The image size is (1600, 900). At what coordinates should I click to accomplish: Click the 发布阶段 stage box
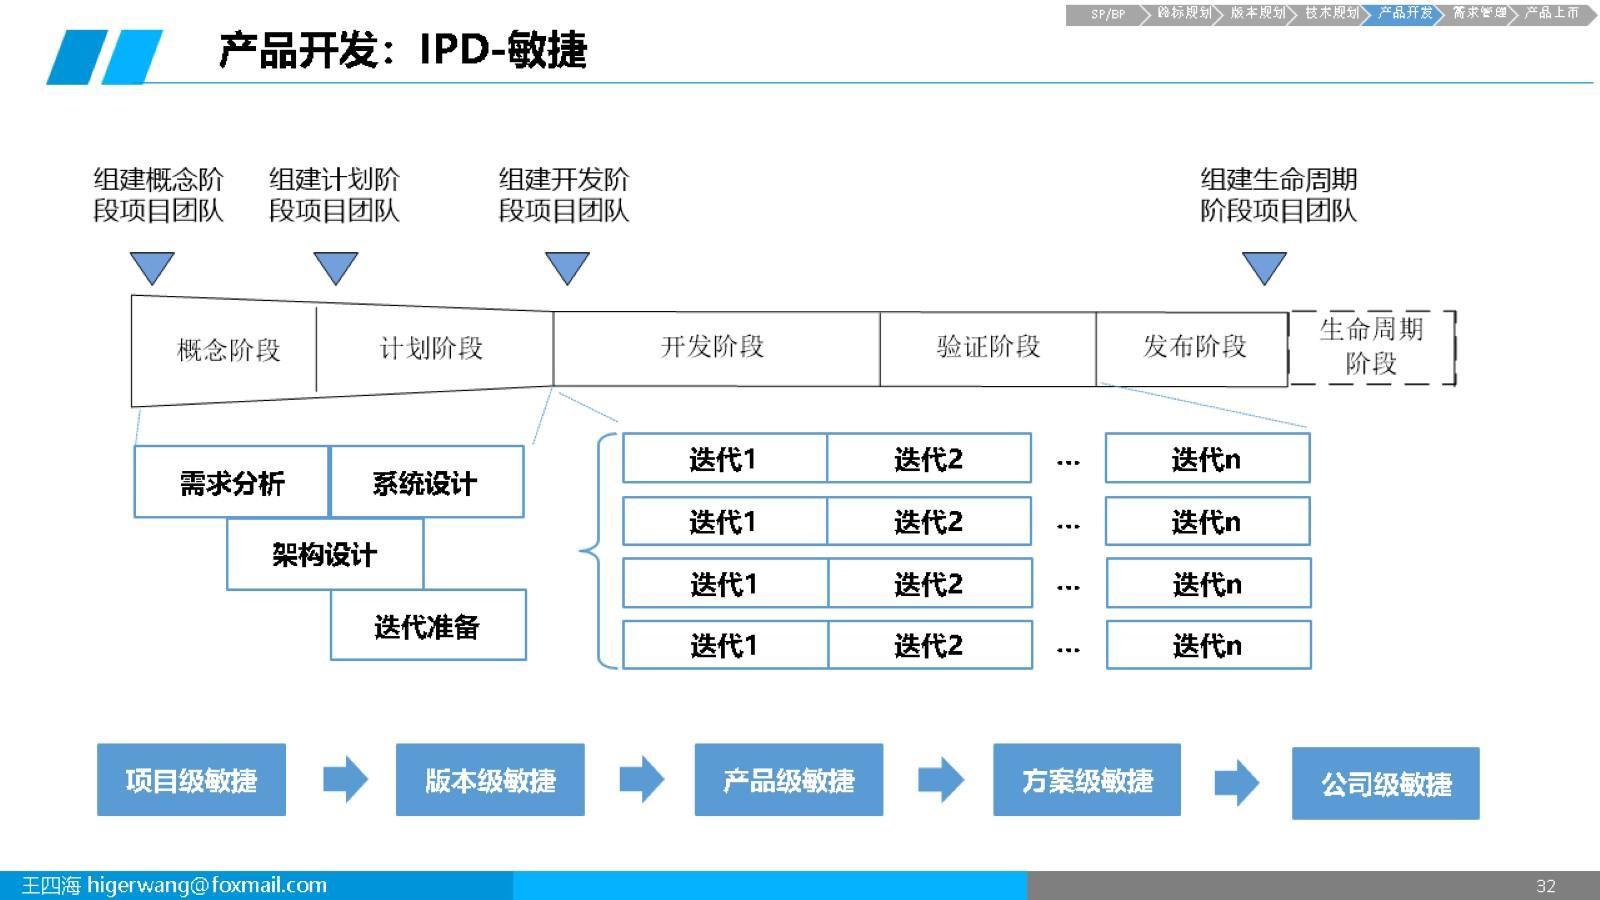(1192, 347)
